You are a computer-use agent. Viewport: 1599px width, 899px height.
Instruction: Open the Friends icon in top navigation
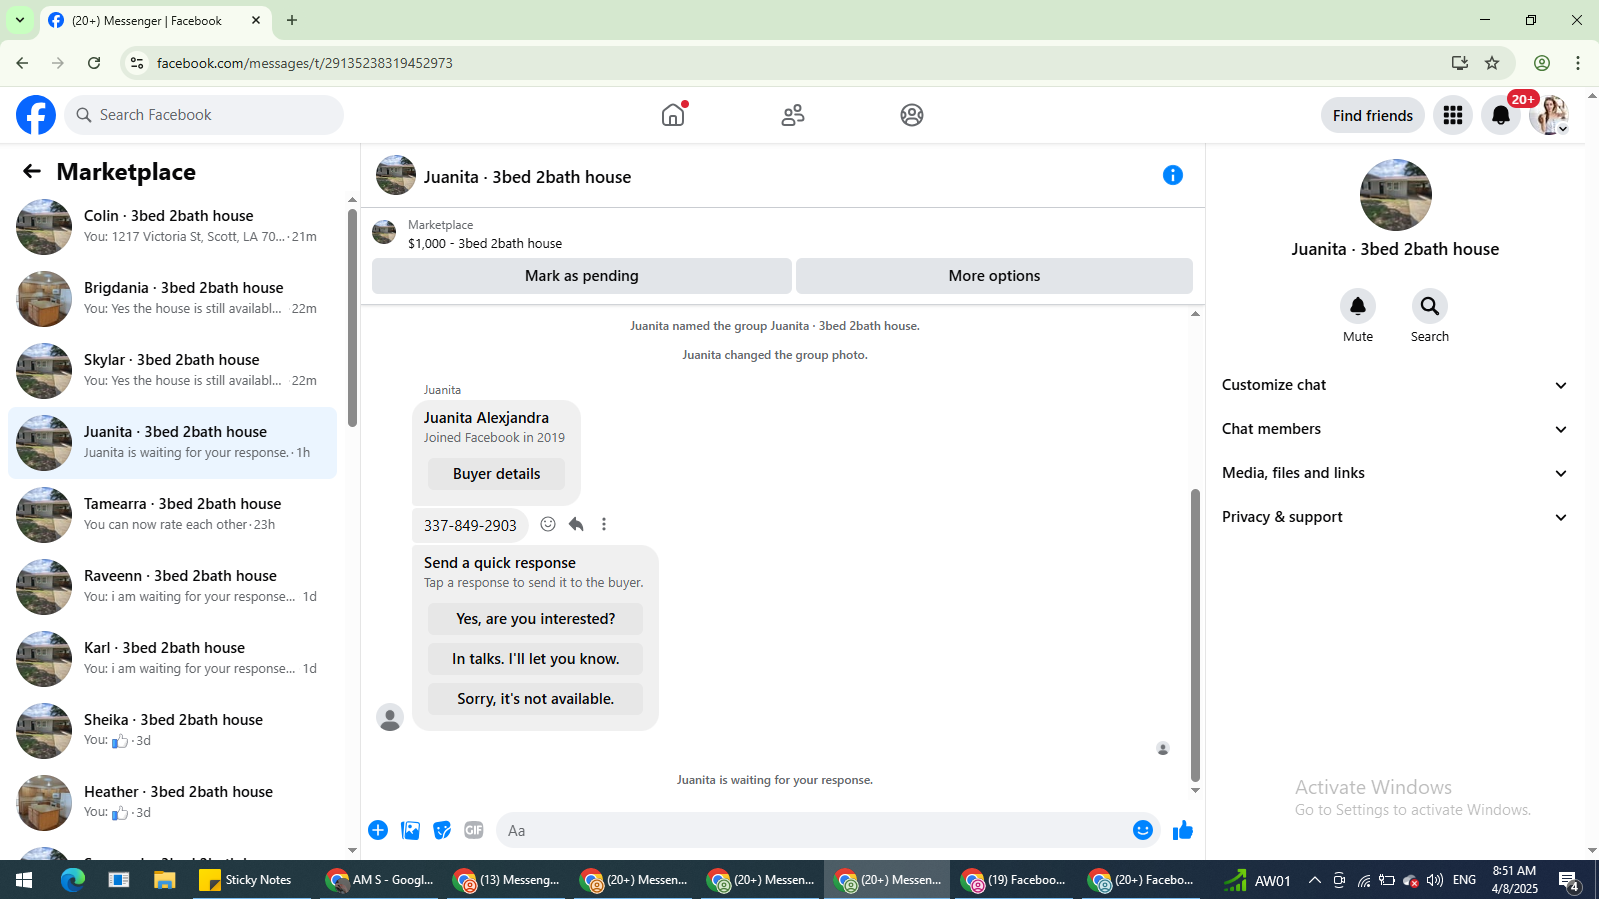pyautogui.click(x=793, y=115)
